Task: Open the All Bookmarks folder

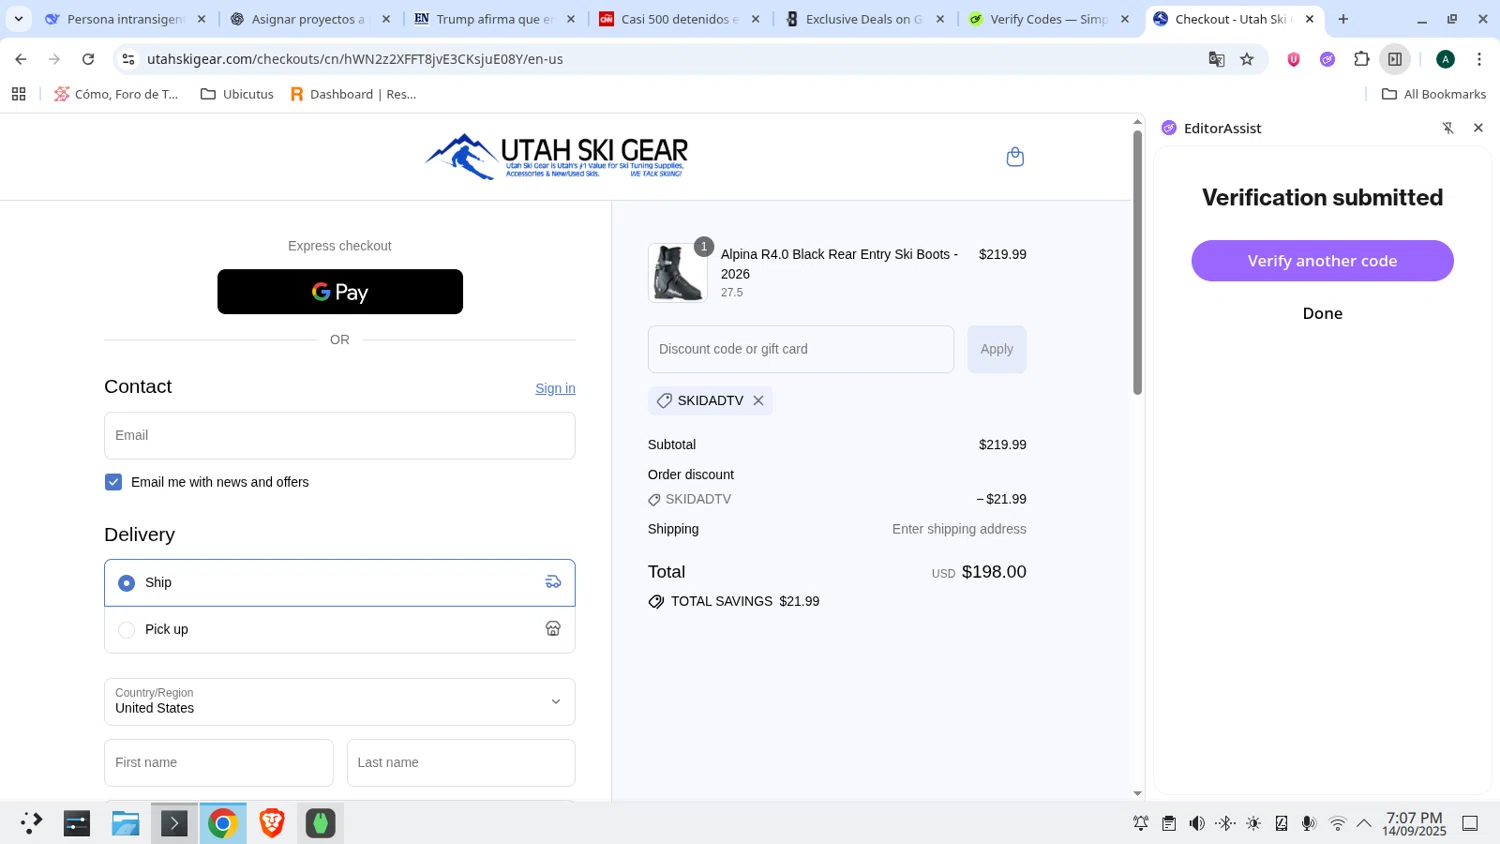Action: tap(1434, 94)
